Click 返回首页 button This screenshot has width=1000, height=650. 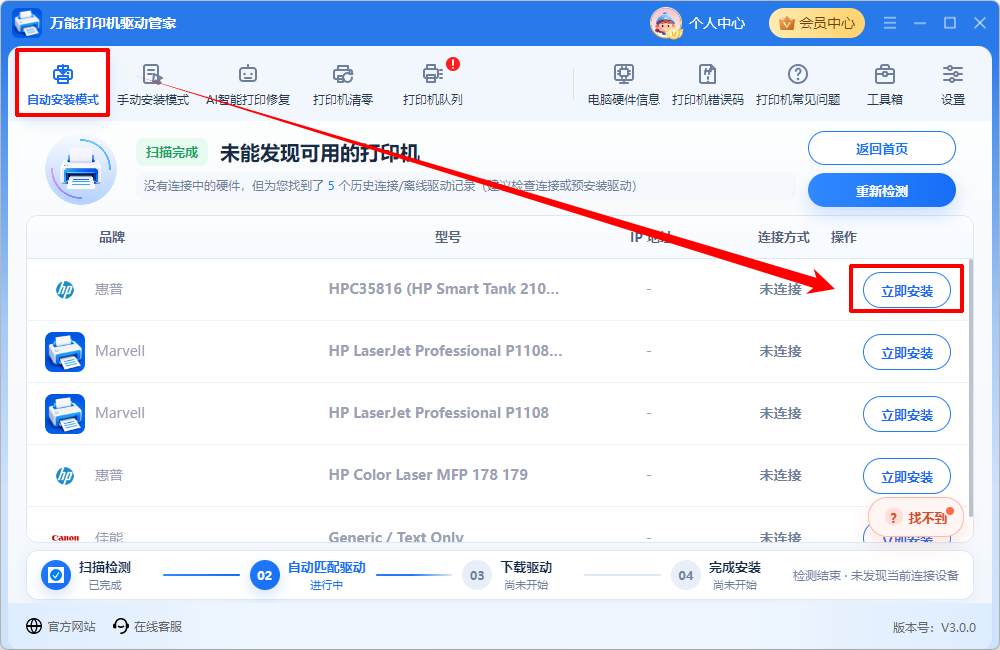tap(881, 149)
